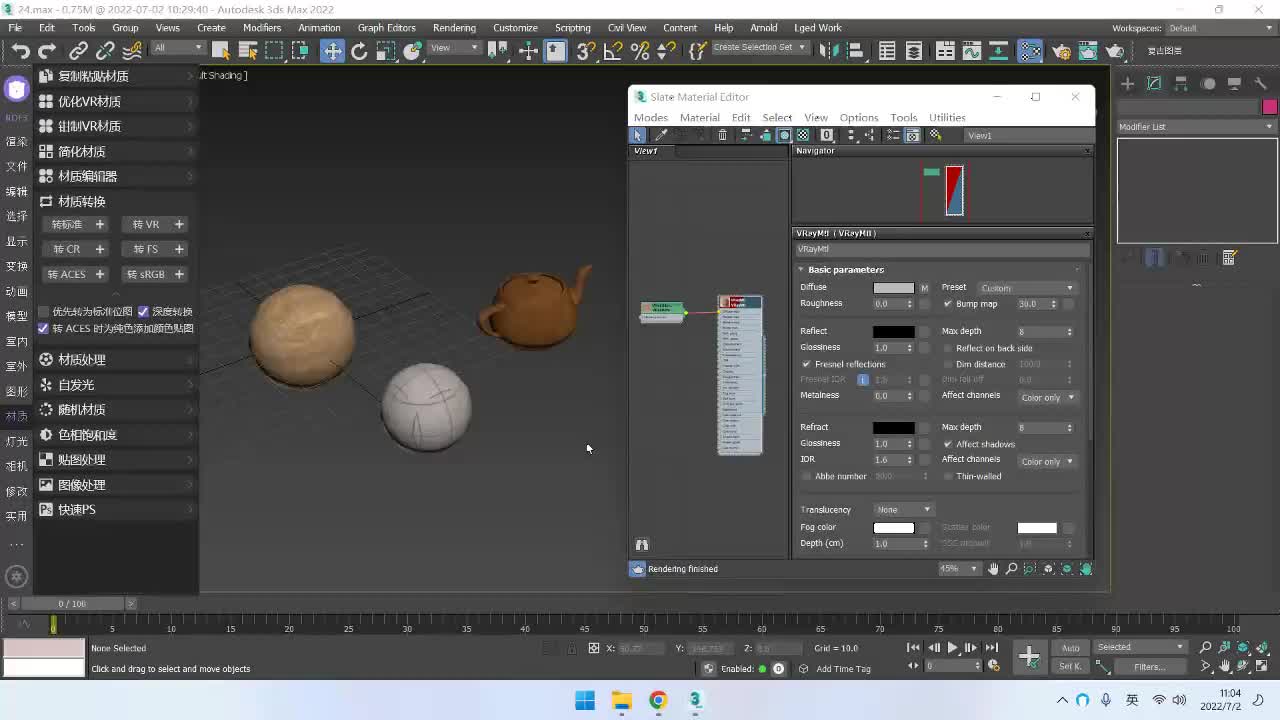Image resolution: width=1280 pixels, height=720 pixels.
Task: Open the Create command panel tab
Action: coord(1127,84)
